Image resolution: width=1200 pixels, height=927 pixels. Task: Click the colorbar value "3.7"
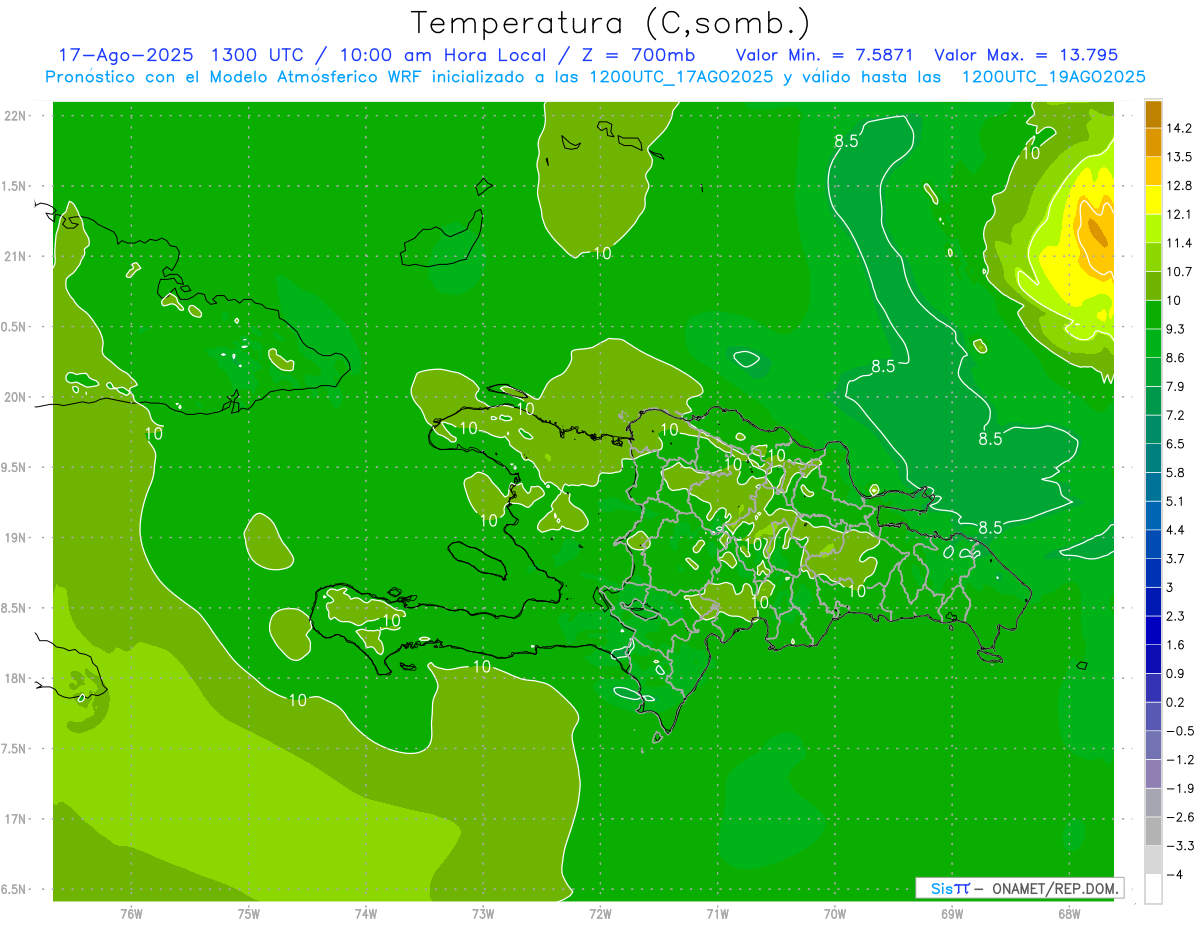1176,558
